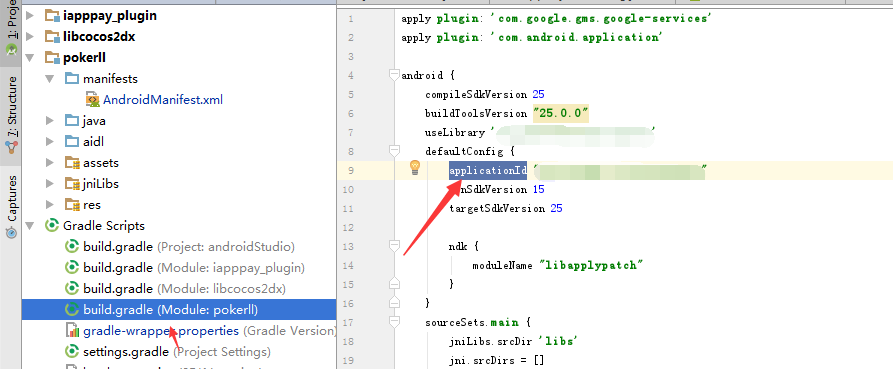Fold the defaultConfig block at line 8
The width and height of the screenshot is (893, 369).
[394, 150]
